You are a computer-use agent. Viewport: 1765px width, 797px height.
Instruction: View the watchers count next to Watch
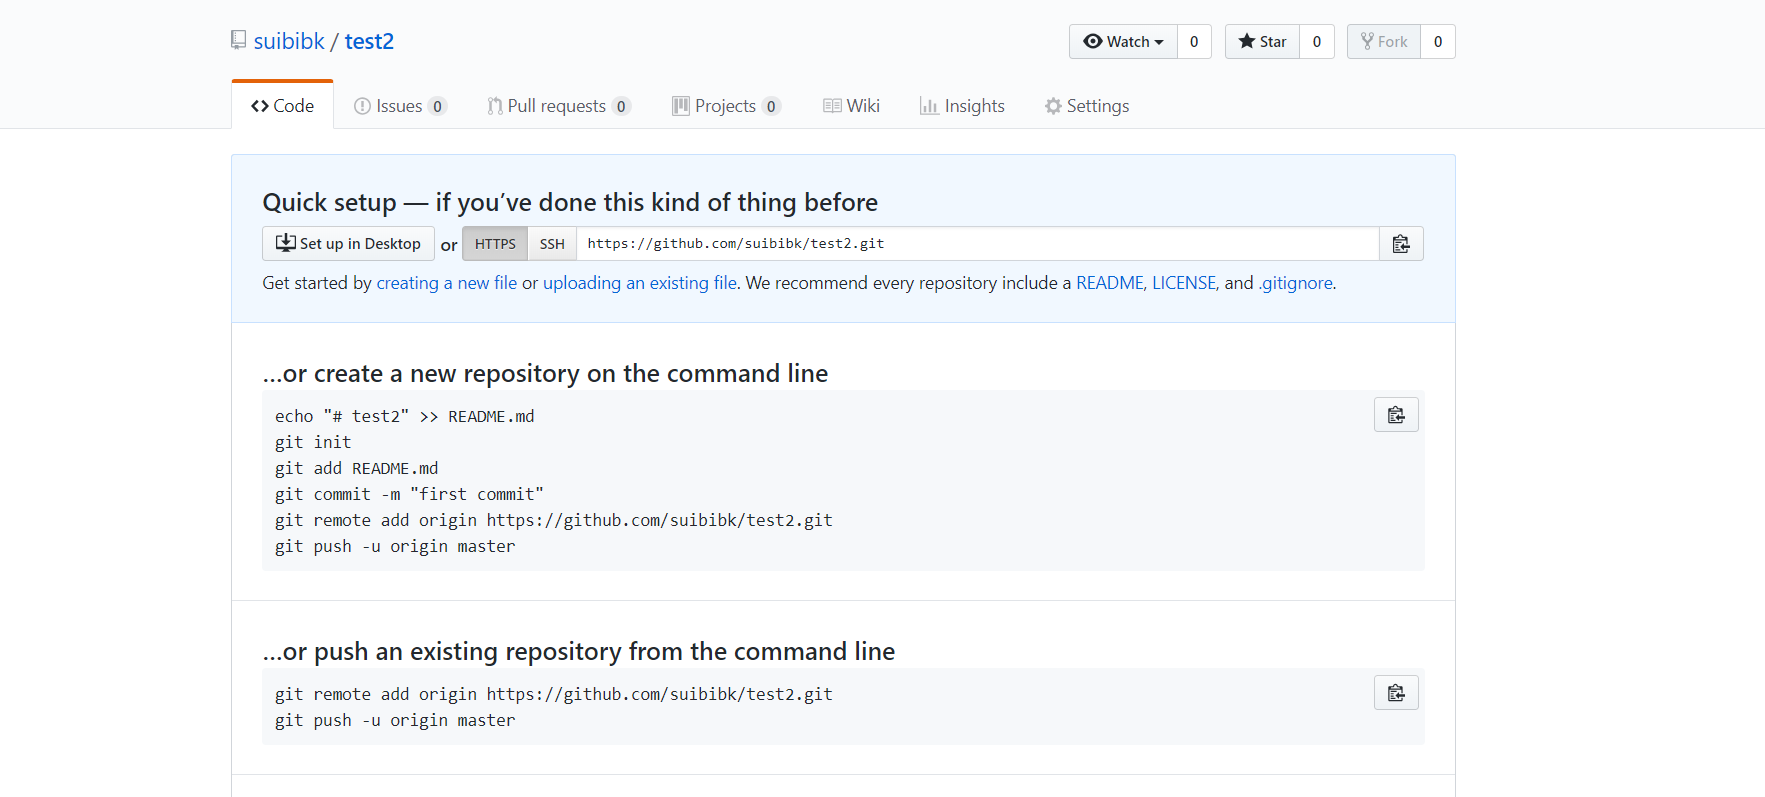(1194, 42)
